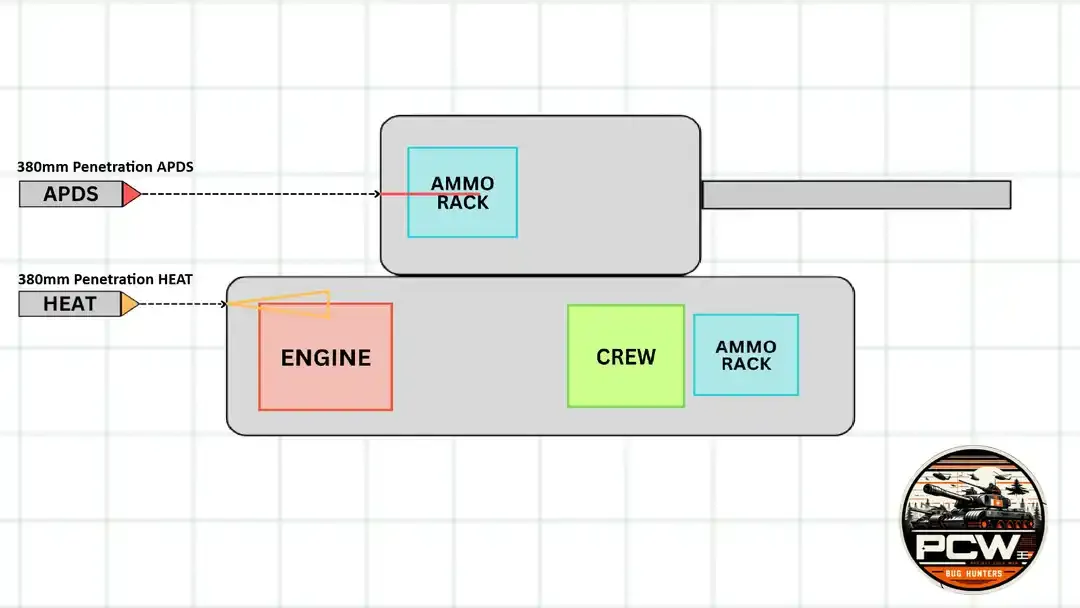Click the APDS arrowhead at turret edge
Viewport: 1080px width, 608px height.
tap(377, 194)
